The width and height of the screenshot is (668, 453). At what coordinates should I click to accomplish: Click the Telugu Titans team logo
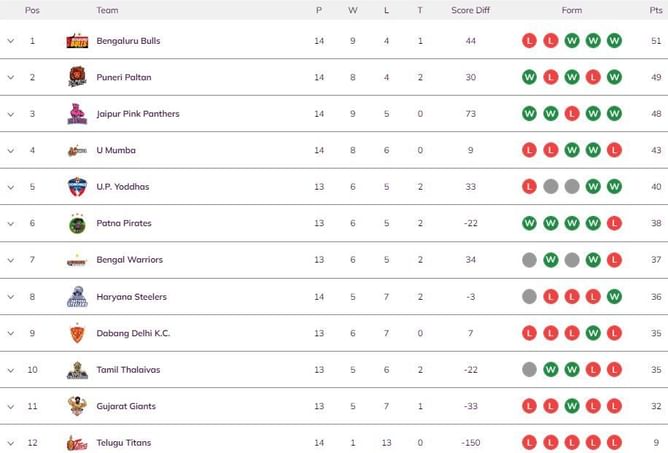[x=77, y=443]
